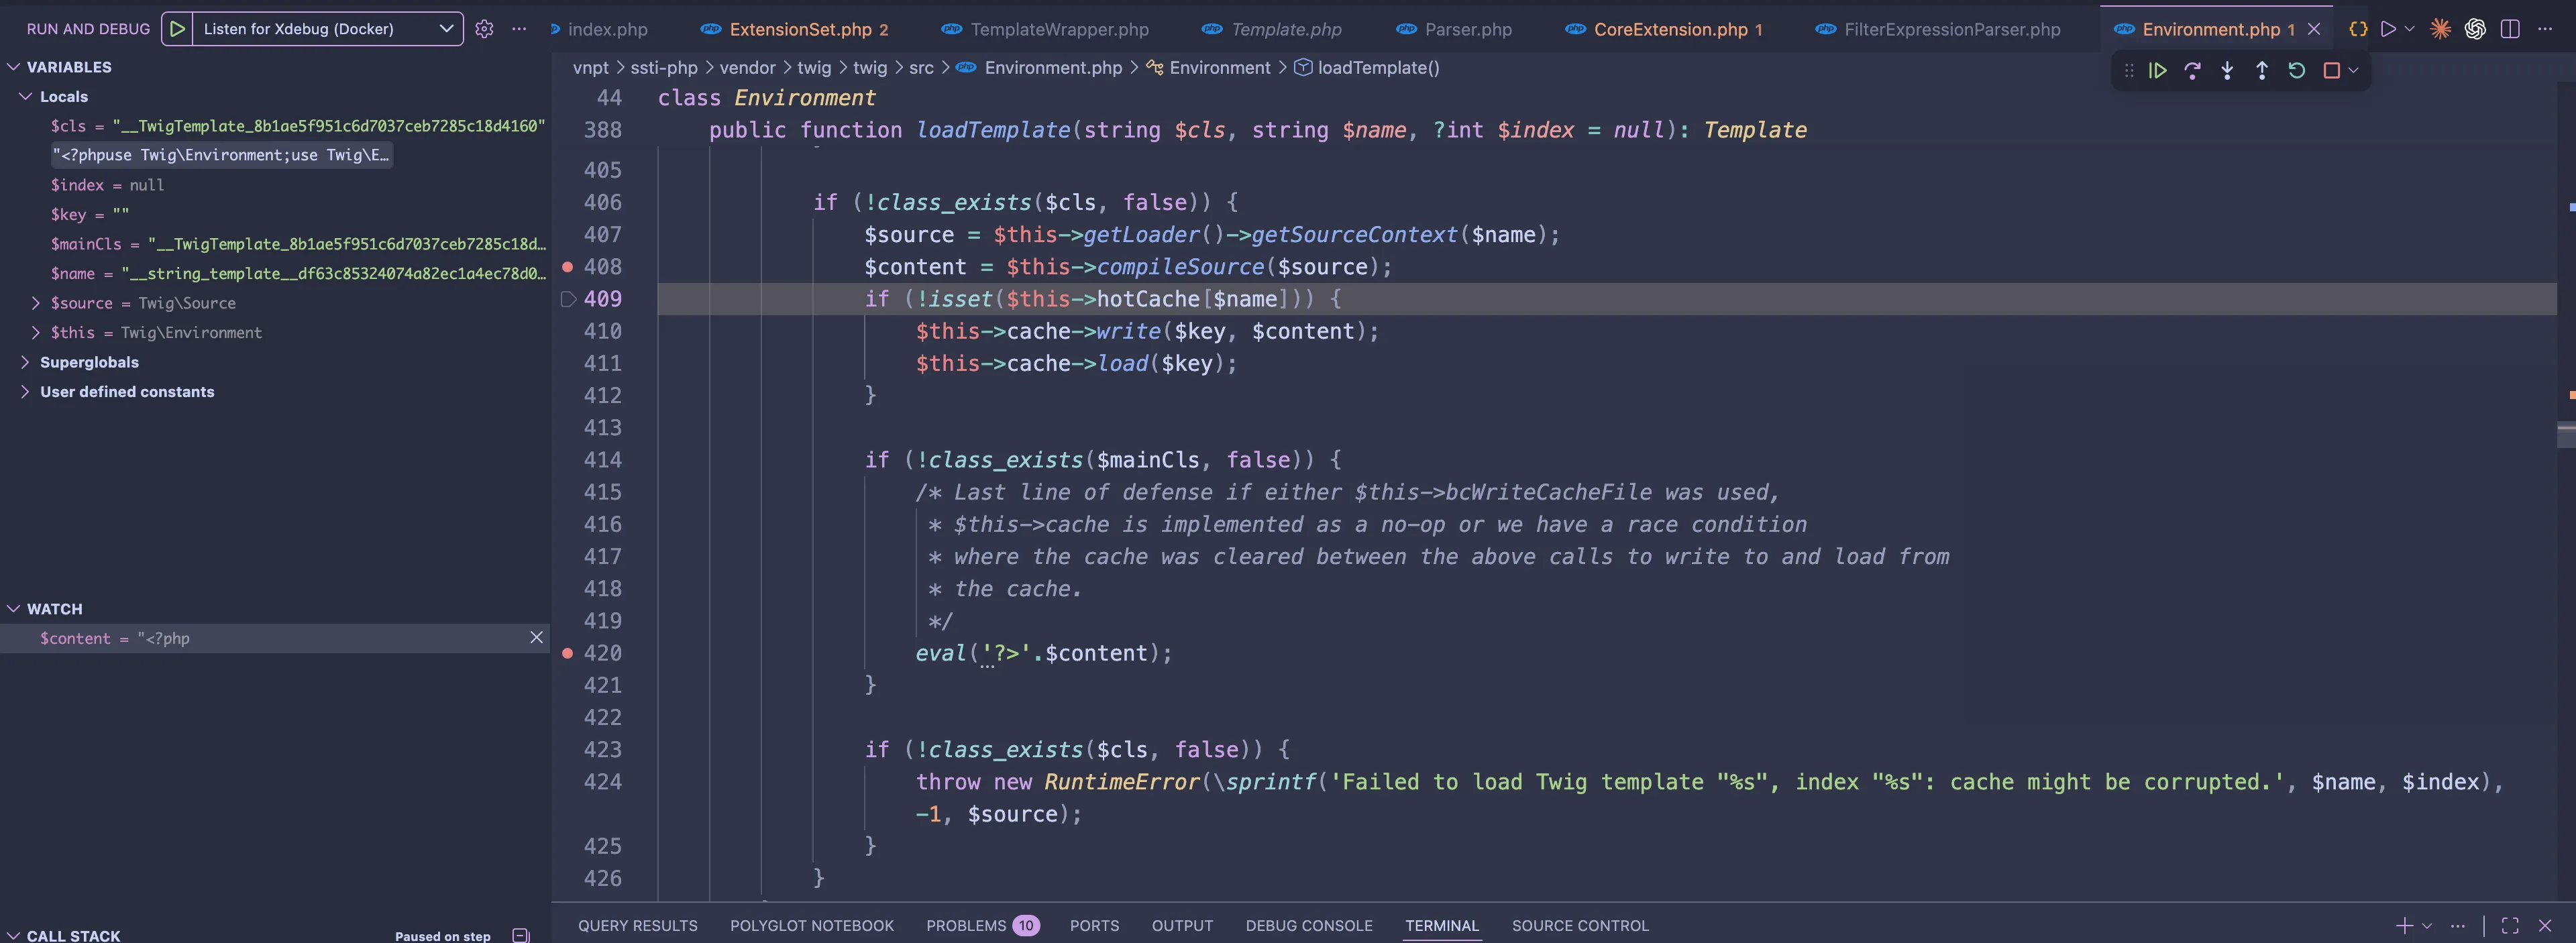The width and height of the screenshot is (2576, 943).
Task: Toggle the breakpoint on line 420
Action: (x=568, y=653)
